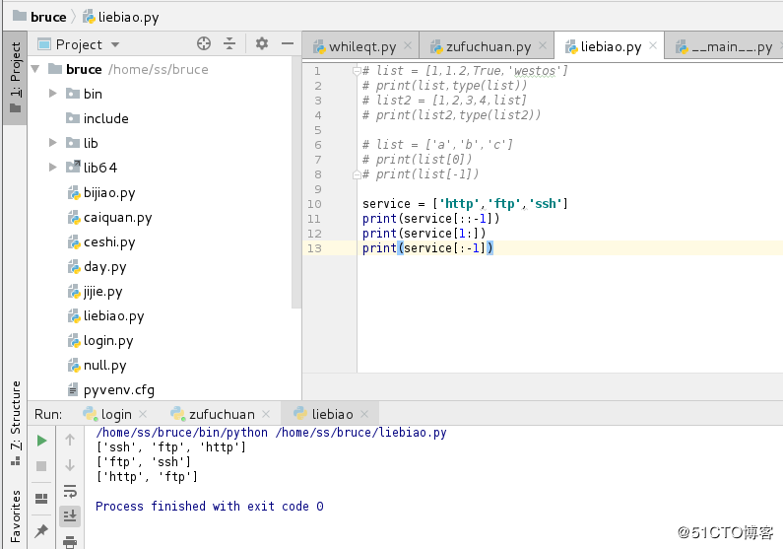Viewport: 783px width, 549px height.
Task: Open the Project view dropdown
Action: tap(115, 44)
